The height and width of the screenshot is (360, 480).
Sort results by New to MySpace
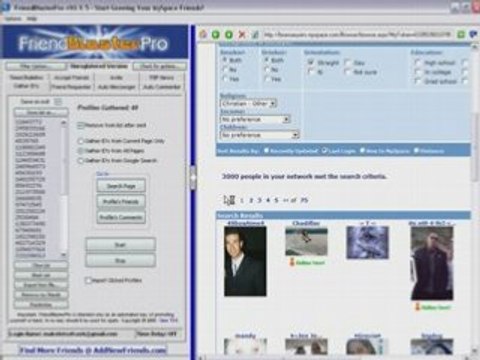pos(362,151)
